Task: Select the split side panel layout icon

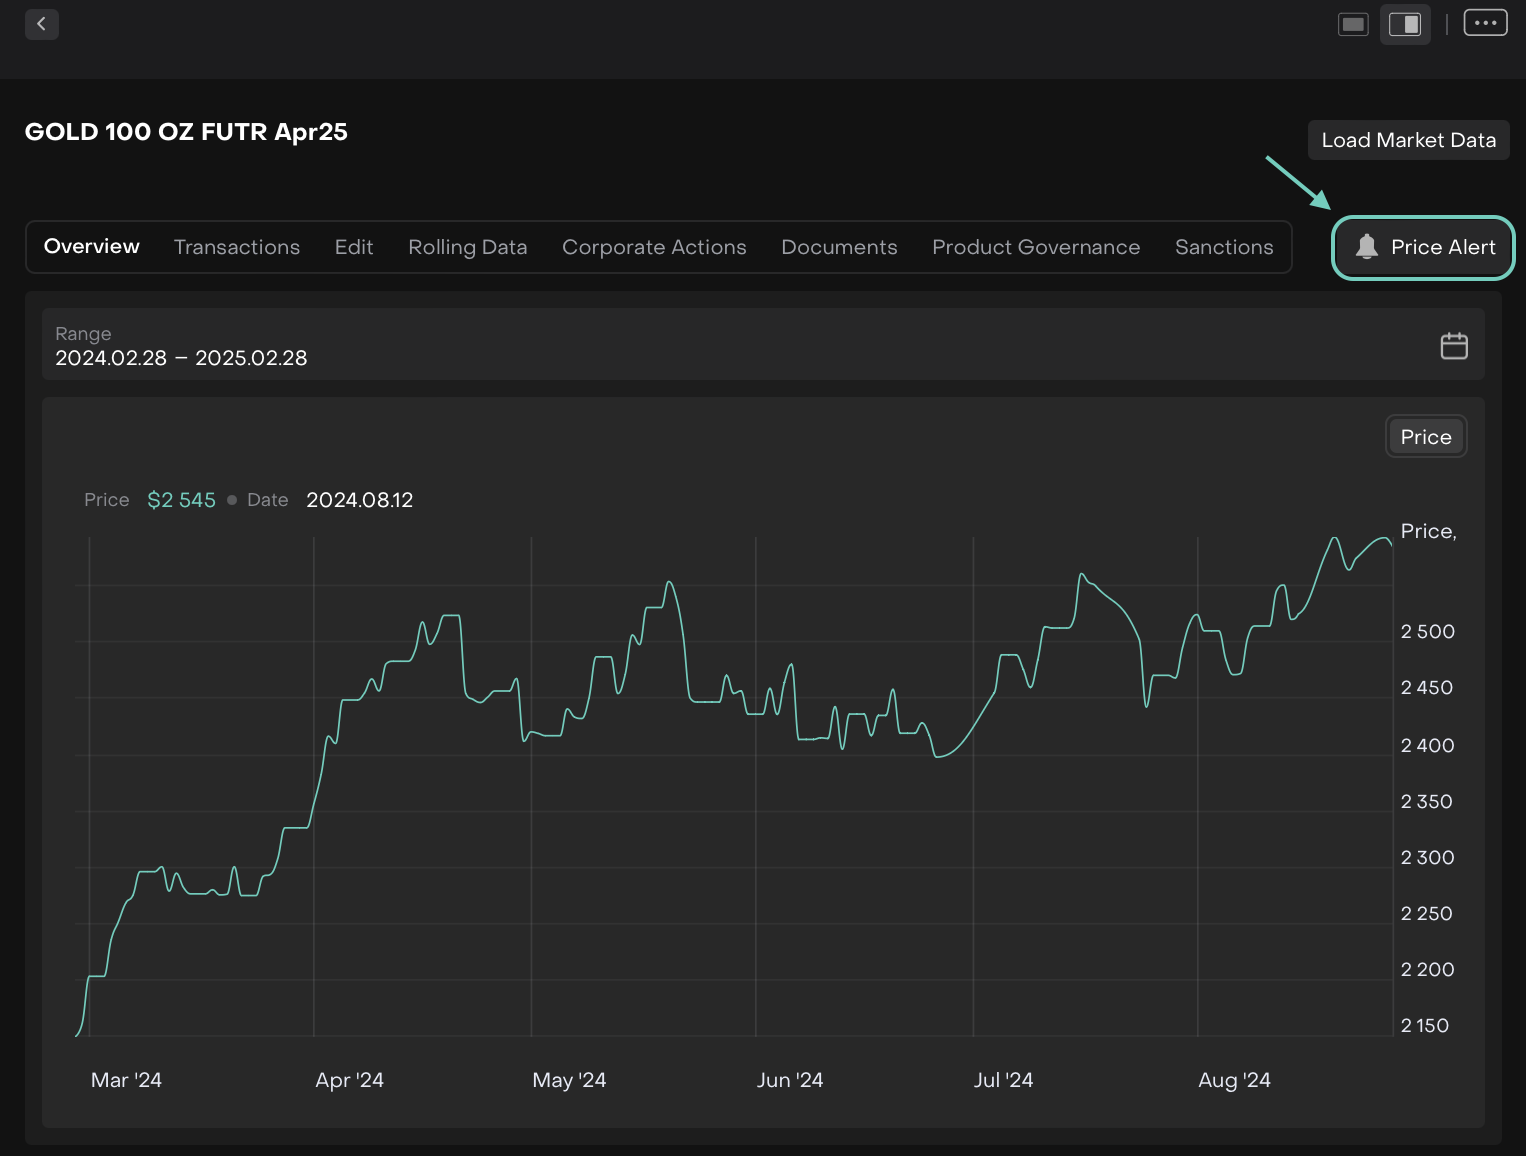Action: (1404, 24)
